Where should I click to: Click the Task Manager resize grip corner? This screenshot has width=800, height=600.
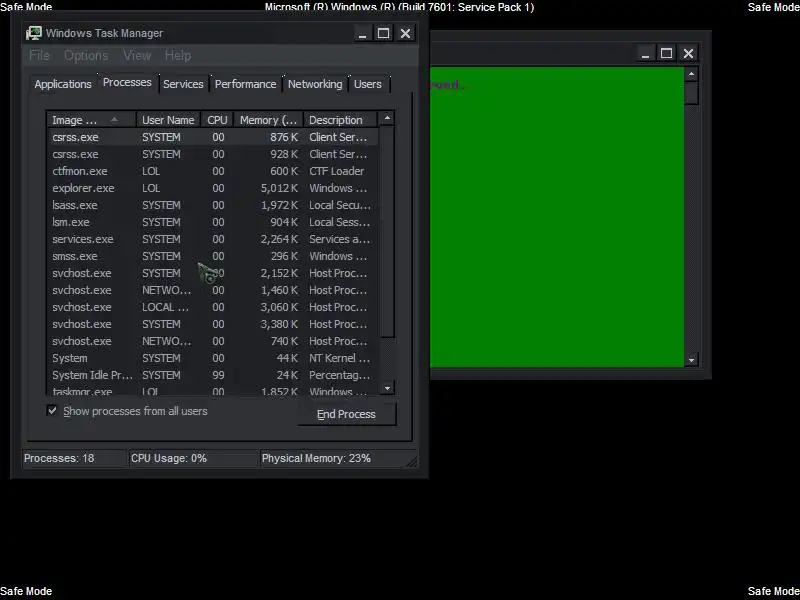tap(411, 461)
